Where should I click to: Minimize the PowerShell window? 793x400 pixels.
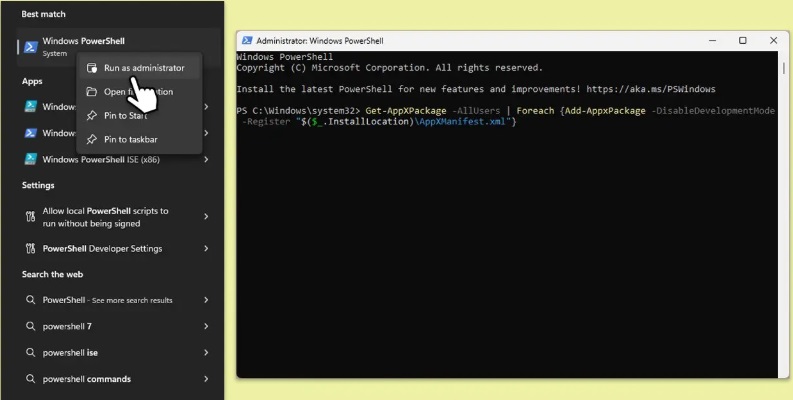(x=712, y=40)
